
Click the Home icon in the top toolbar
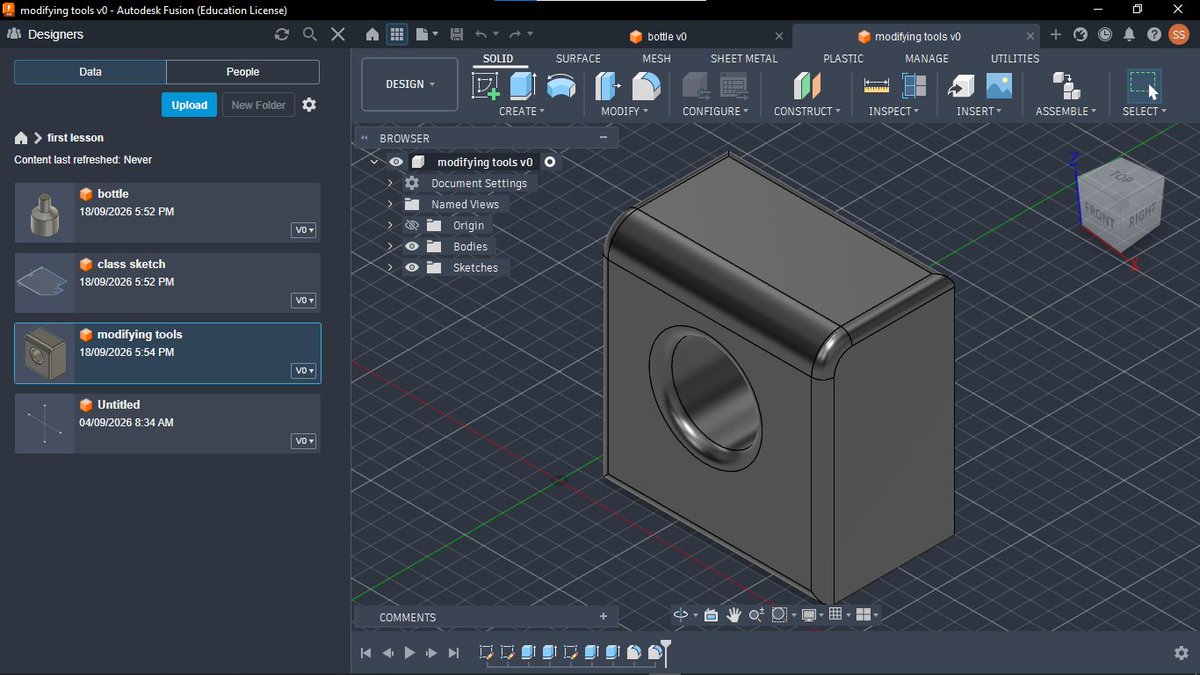[372, 34]
